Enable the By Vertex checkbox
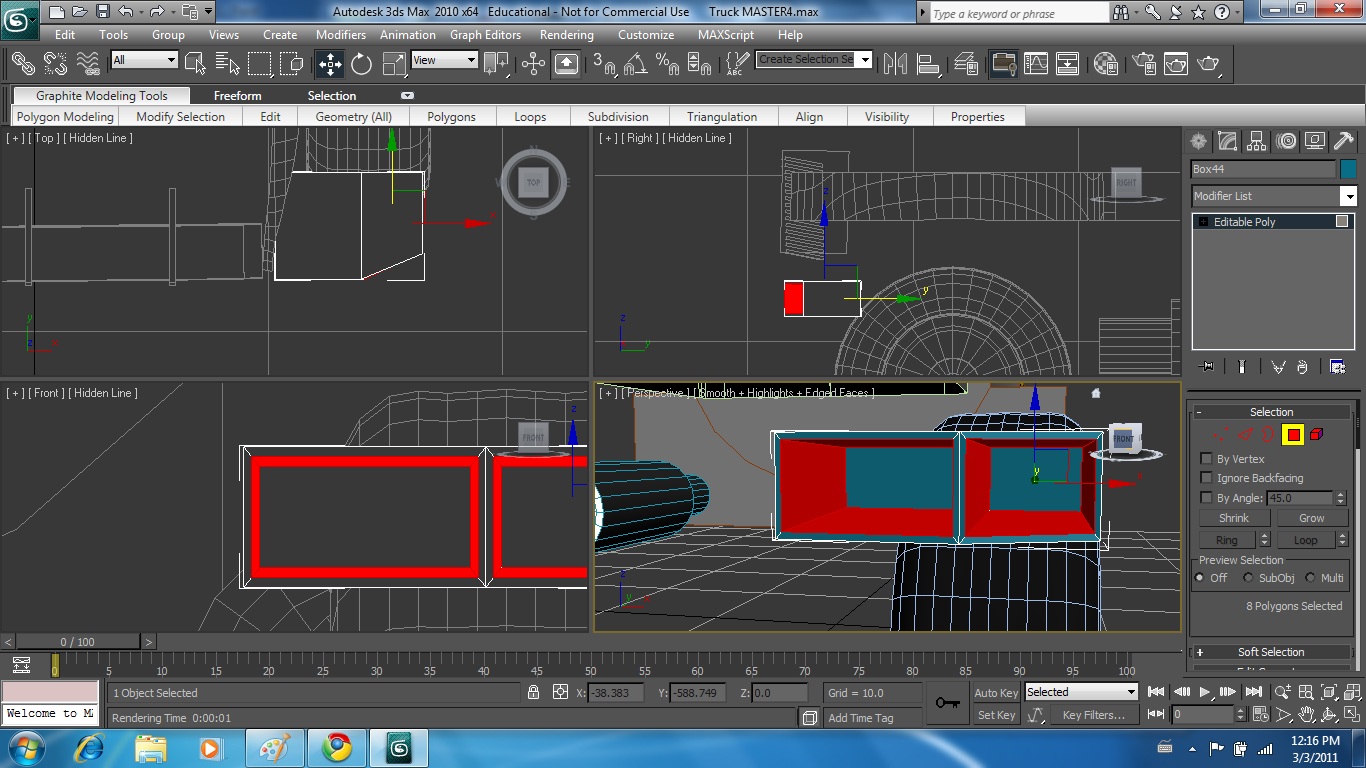 click(x=1206, y=459)
